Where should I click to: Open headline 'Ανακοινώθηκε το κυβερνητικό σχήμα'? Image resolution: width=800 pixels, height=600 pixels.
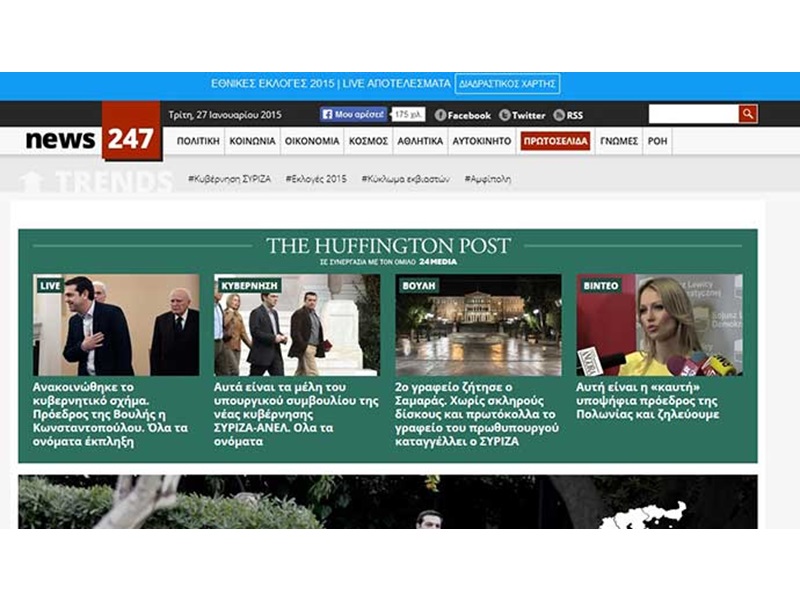coord(110,414)
